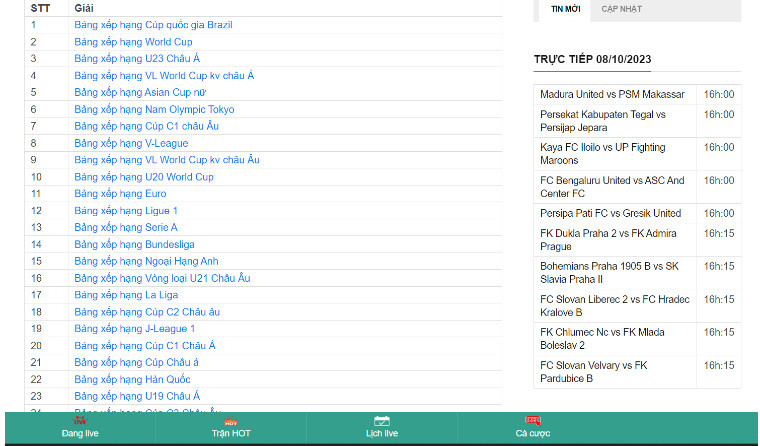Select Kaya FC Iloilo vs UP Fighting Maroons
The image size is (760, 446).
point(602,154)
